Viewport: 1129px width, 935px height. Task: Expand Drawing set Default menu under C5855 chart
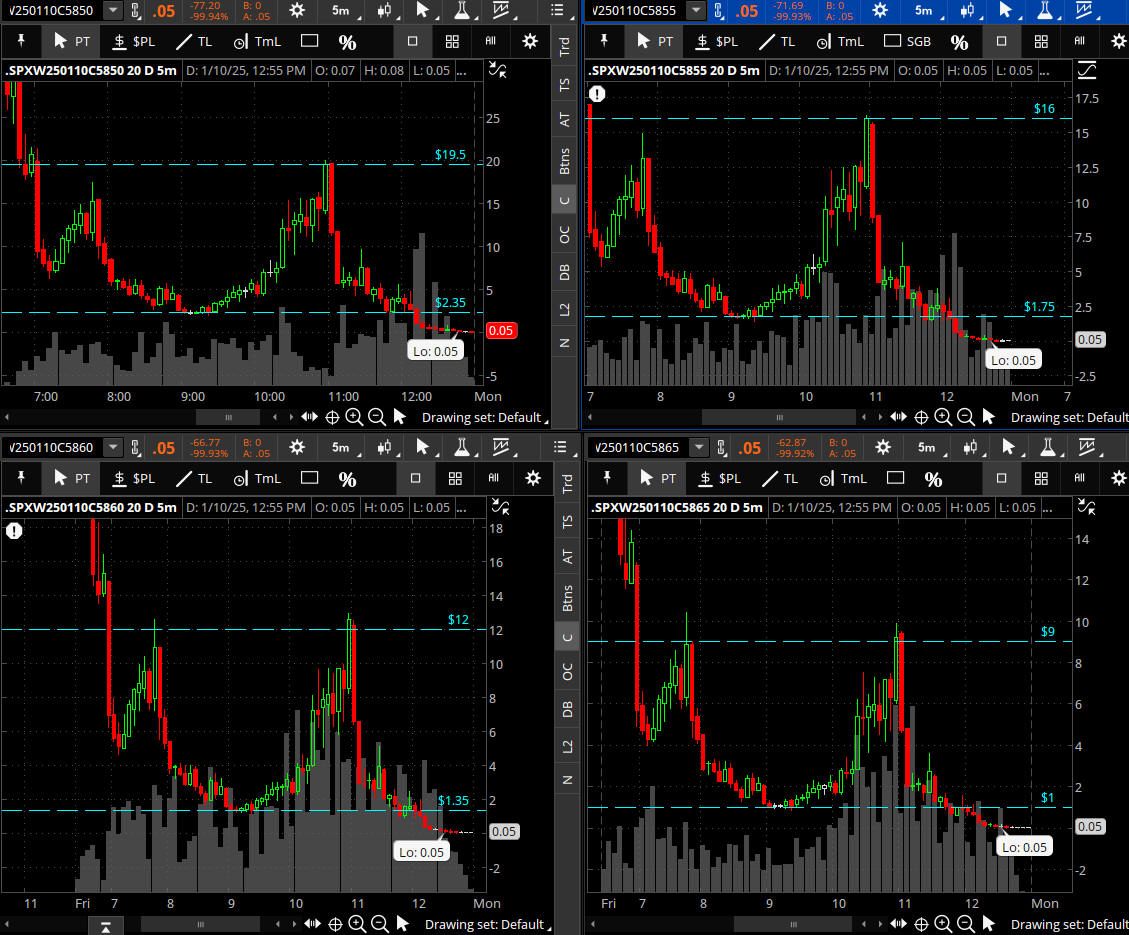pos(1069,417)
